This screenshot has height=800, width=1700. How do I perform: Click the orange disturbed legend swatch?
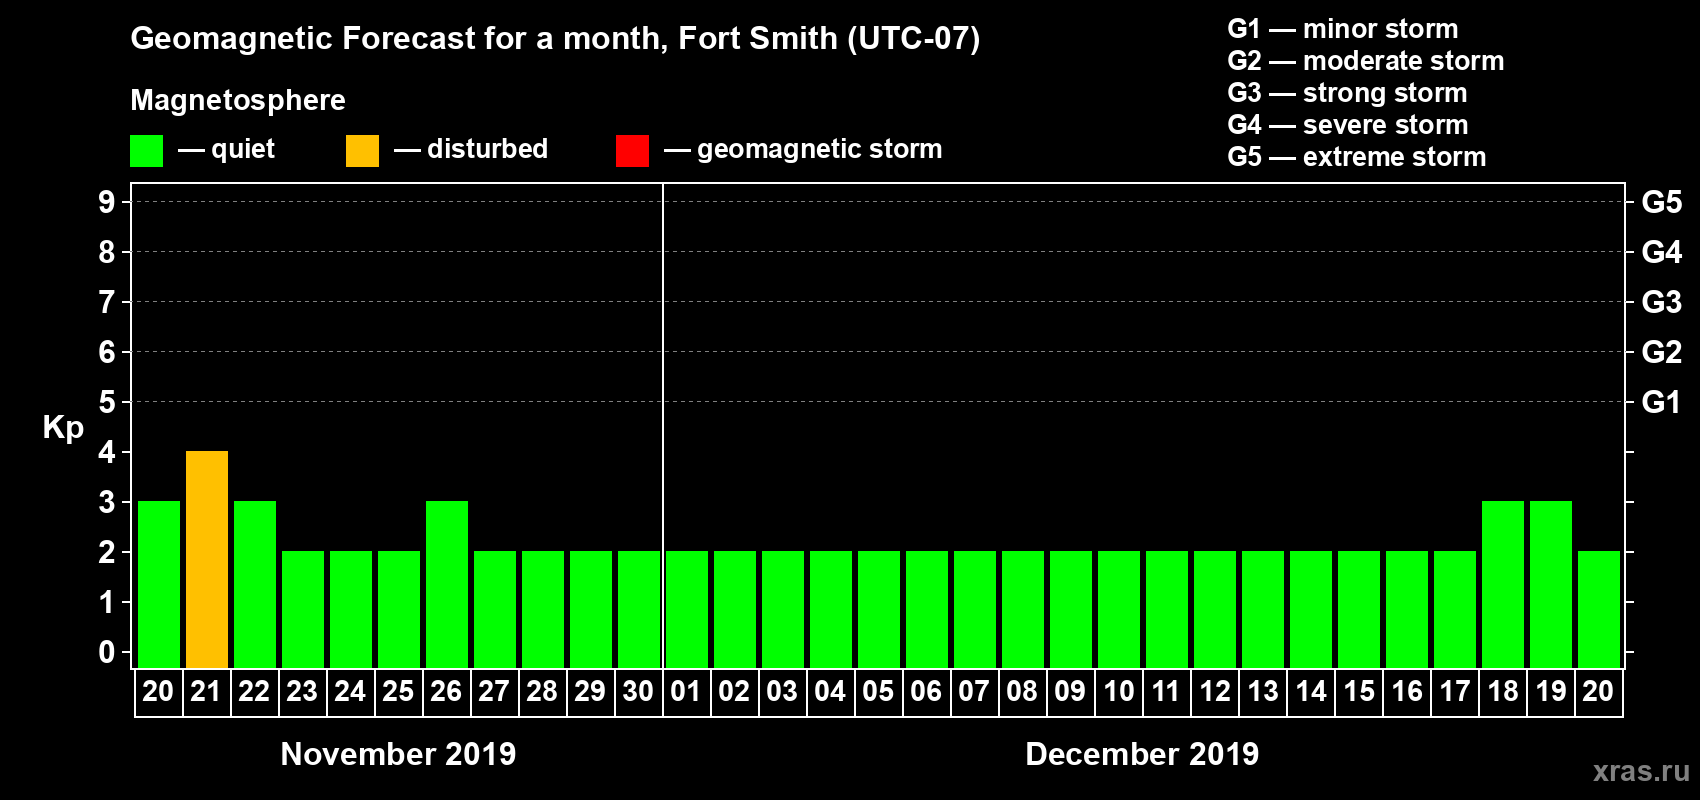[362, 151]
